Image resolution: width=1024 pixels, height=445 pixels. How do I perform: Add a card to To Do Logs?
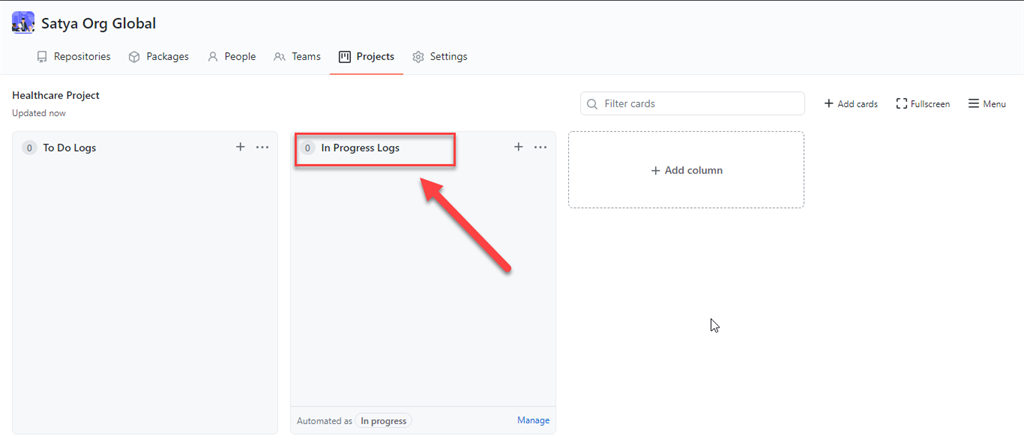tap(240, 147)
